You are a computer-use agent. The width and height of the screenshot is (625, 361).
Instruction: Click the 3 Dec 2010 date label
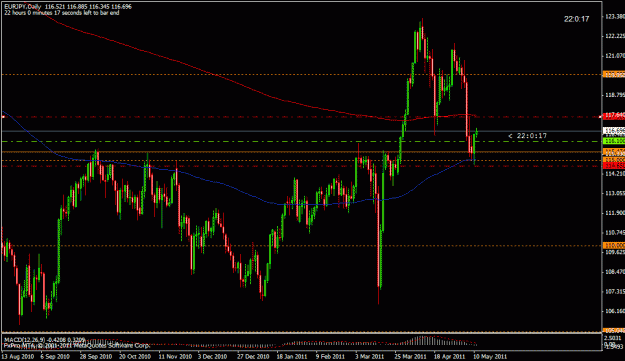coord(212,356)
